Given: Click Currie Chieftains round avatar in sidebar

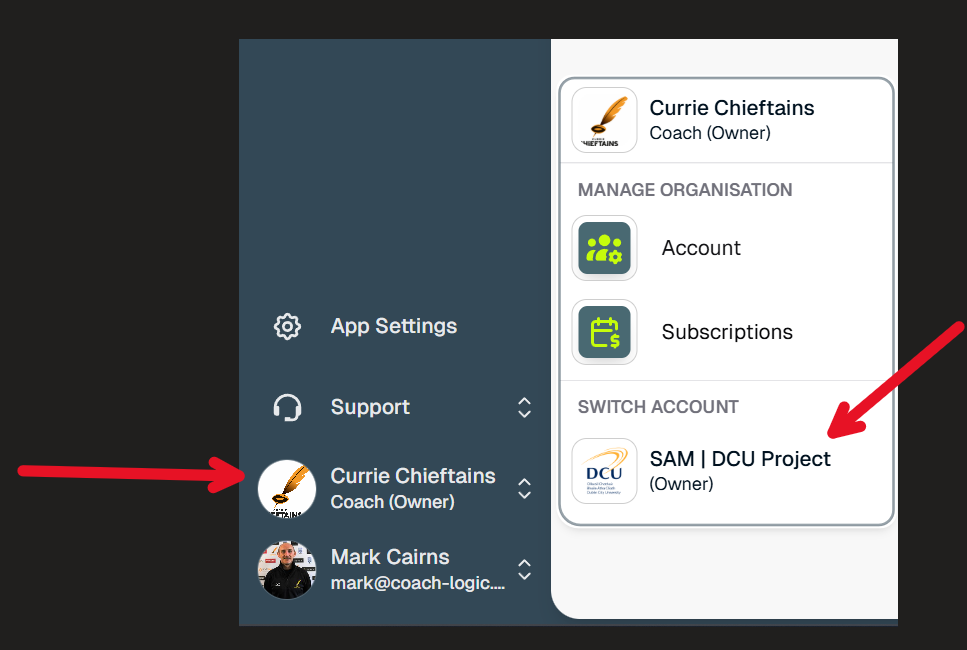Looking at the screenshot, I should [x=287, y=488].
